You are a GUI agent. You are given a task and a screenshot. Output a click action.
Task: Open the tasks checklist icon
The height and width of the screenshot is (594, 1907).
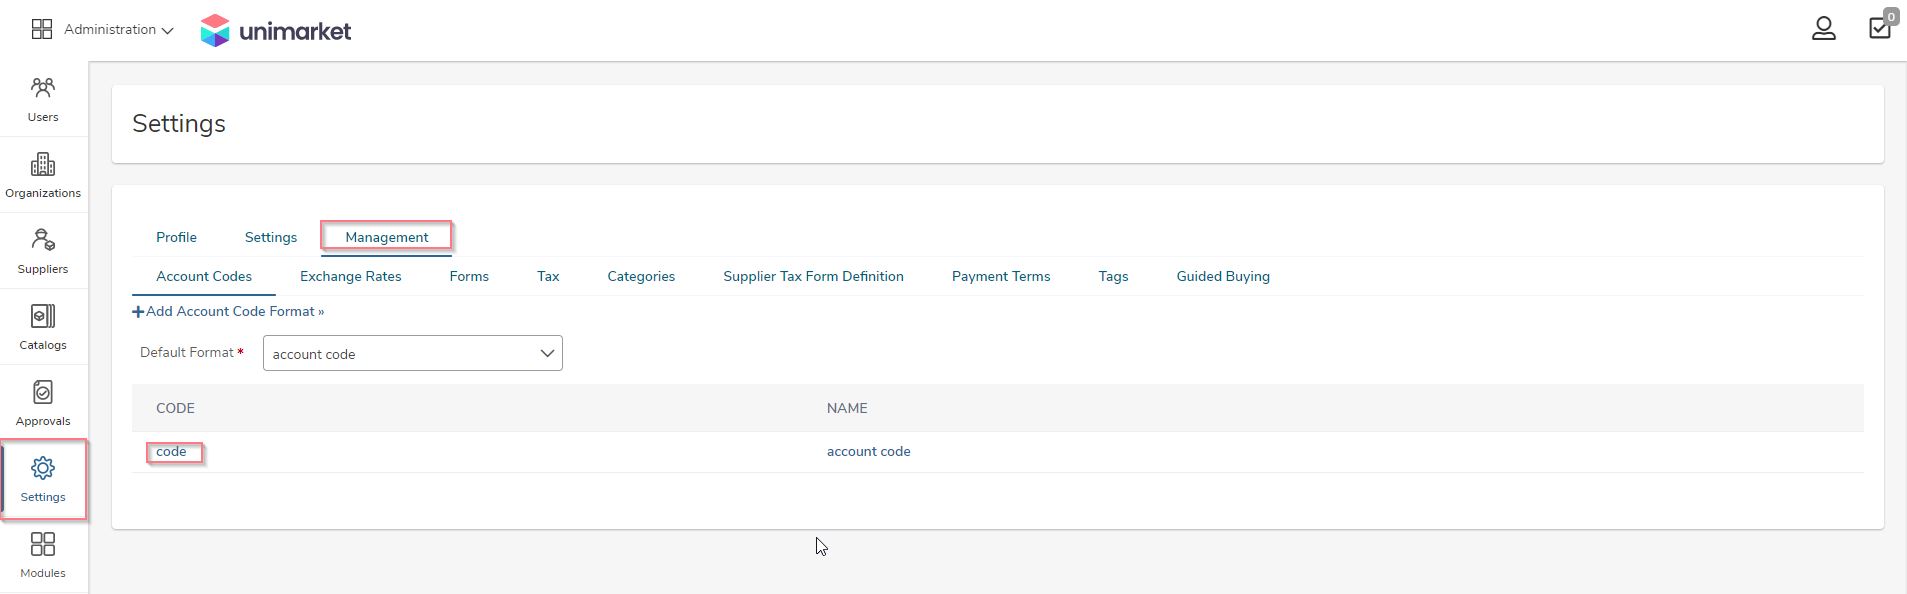tap(1880, 27)
